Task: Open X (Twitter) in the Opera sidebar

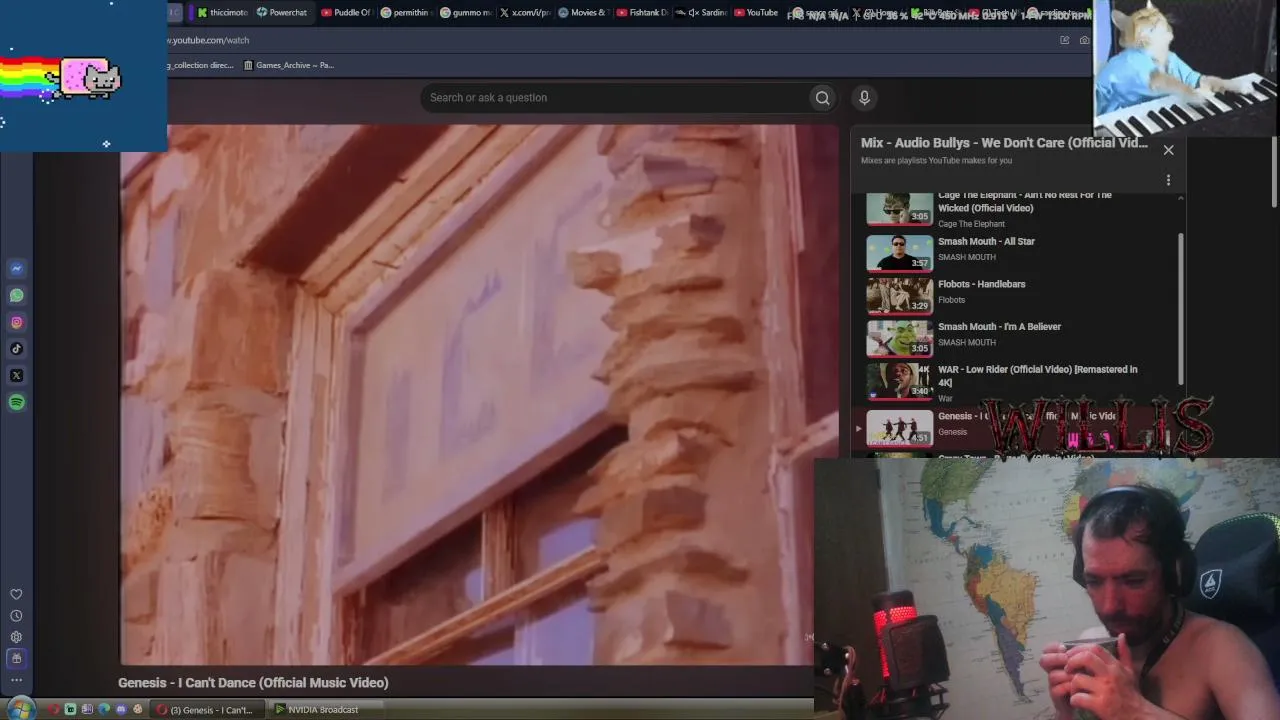Action: 17,376
